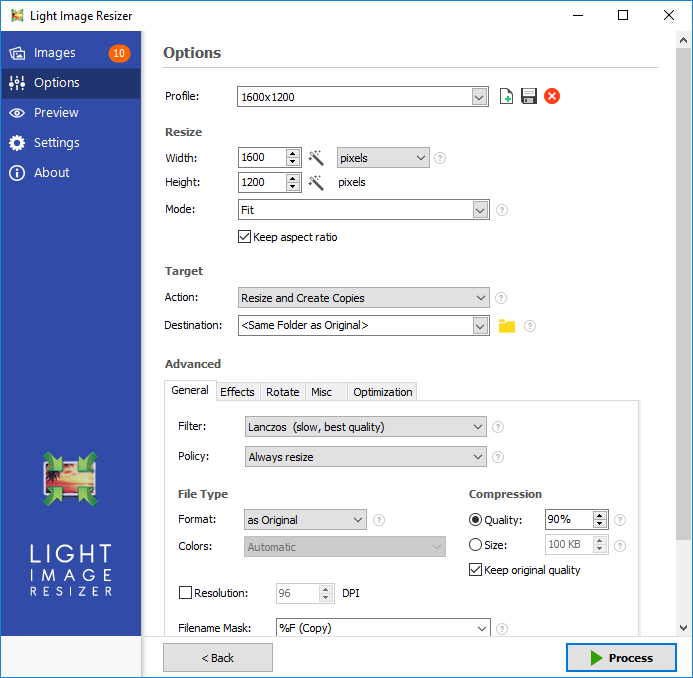
Task: Click the red delete profile icon
Action: click(552, 97)
